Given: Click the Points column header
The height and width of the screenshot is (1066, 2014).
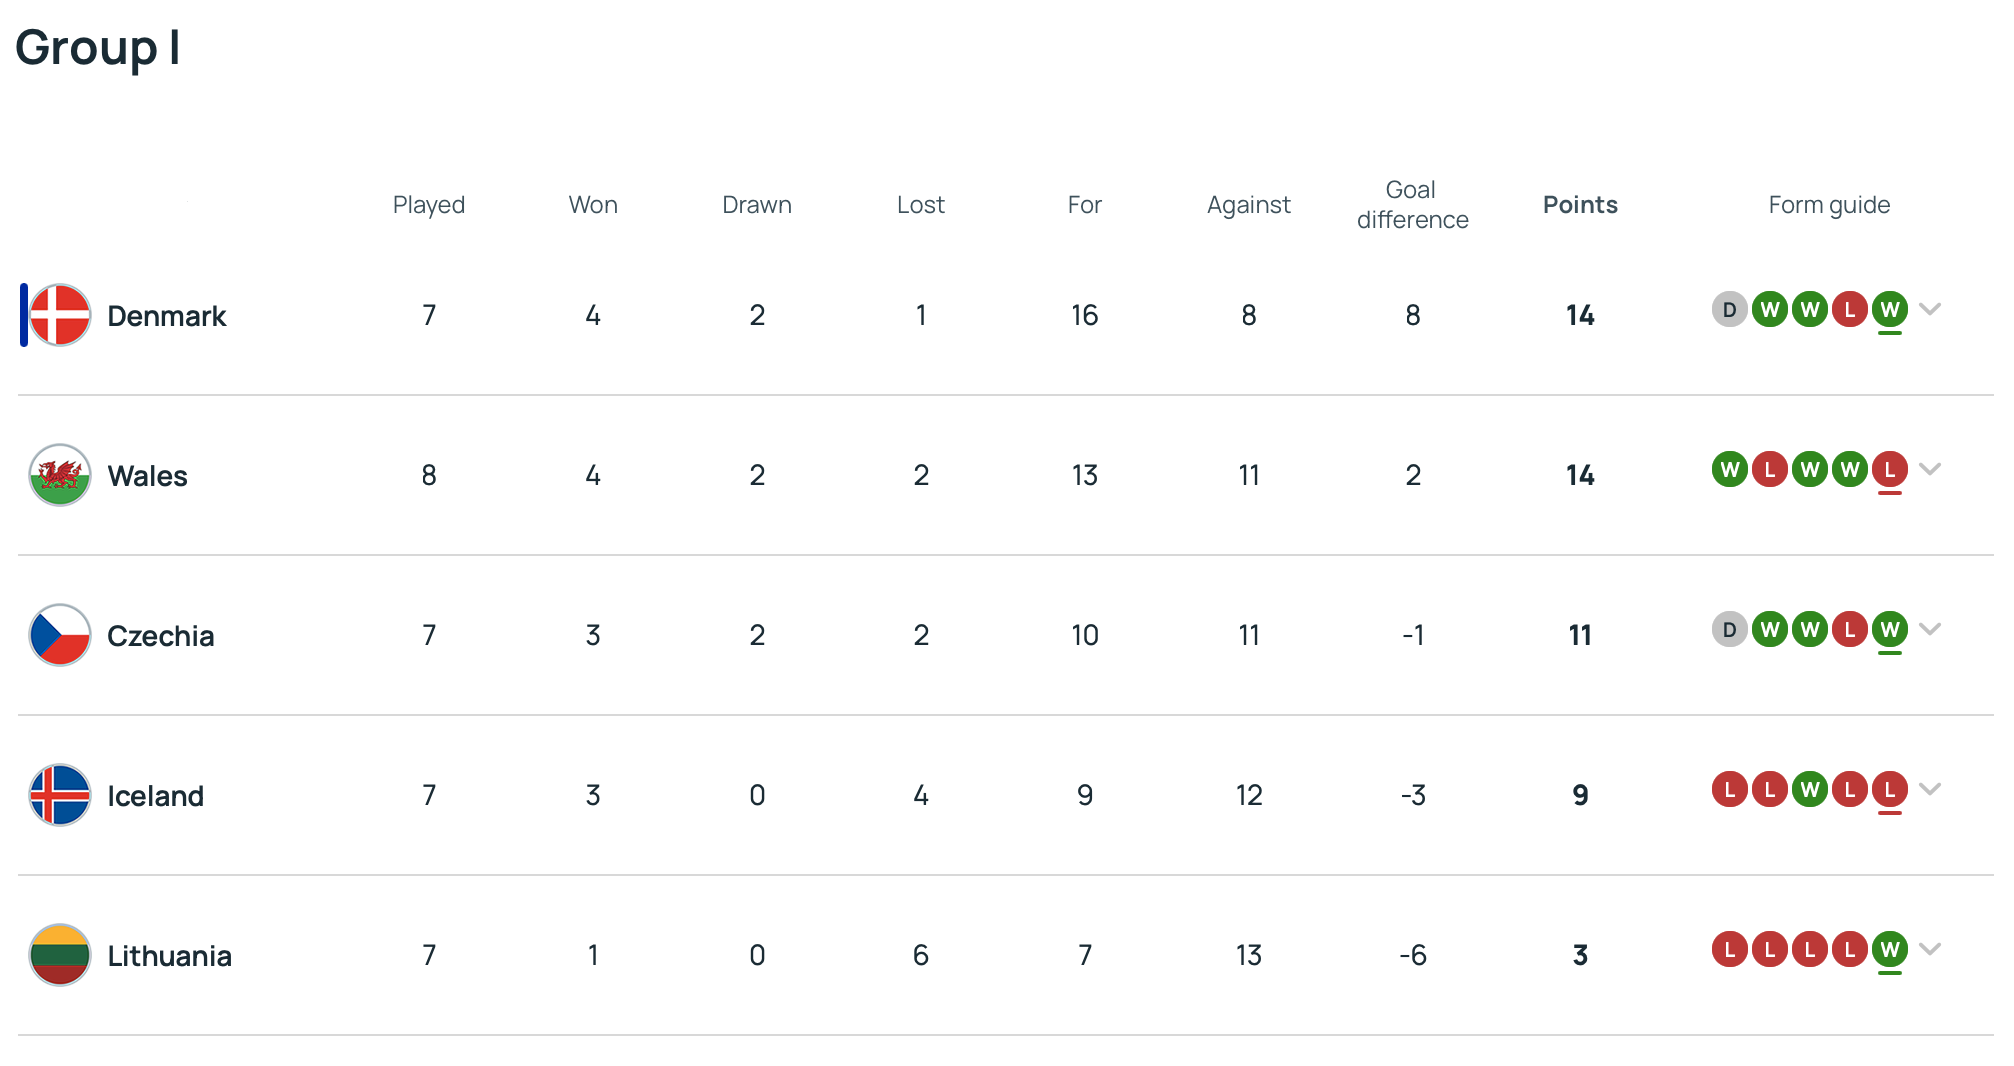Looking at the screenshot, I should point(1580,205).
